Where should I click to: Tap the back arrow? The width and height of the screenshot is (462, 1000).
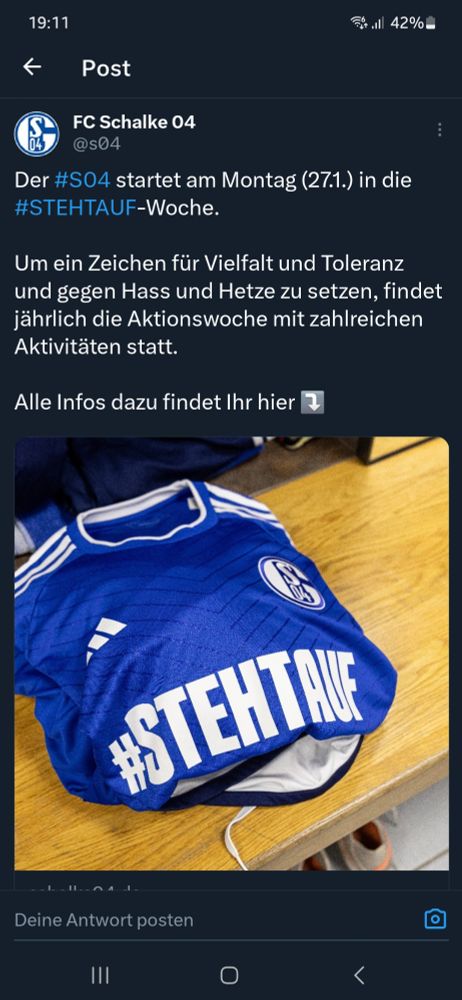pyautogui.click(x=32, y=67)
